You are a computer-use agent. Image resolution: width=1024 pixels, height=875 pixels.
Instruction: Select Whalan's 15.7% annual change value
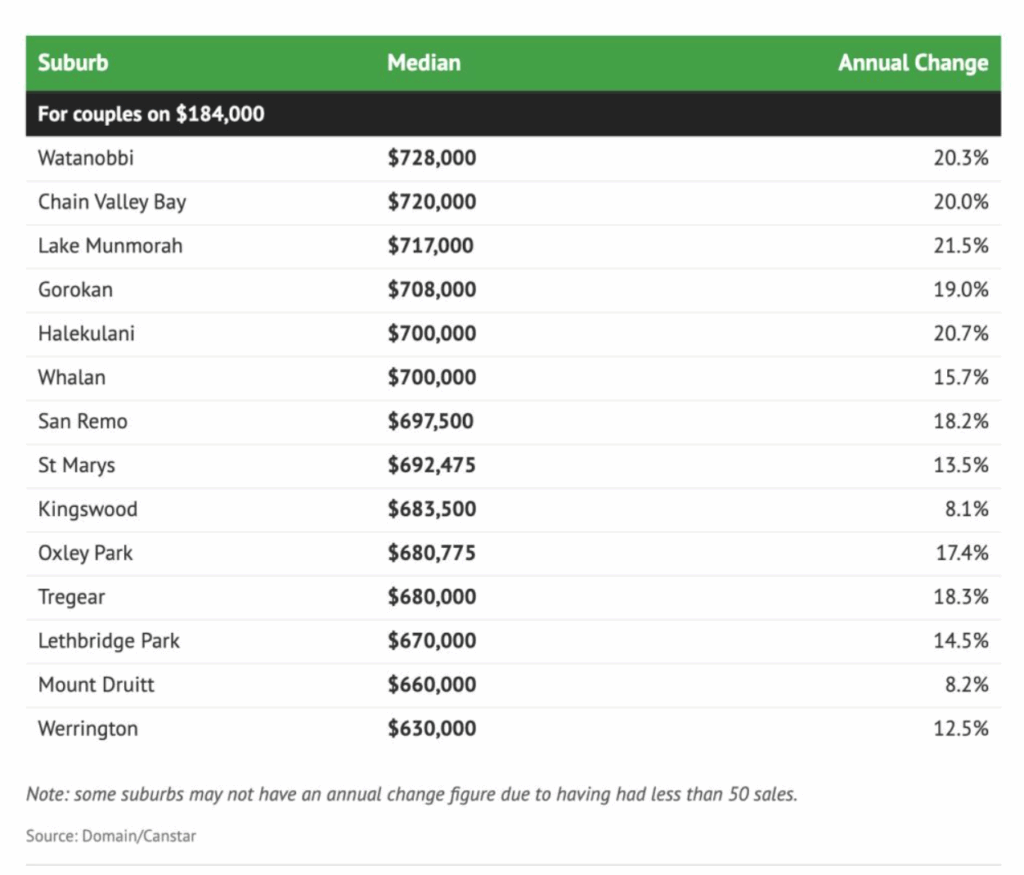960,378
